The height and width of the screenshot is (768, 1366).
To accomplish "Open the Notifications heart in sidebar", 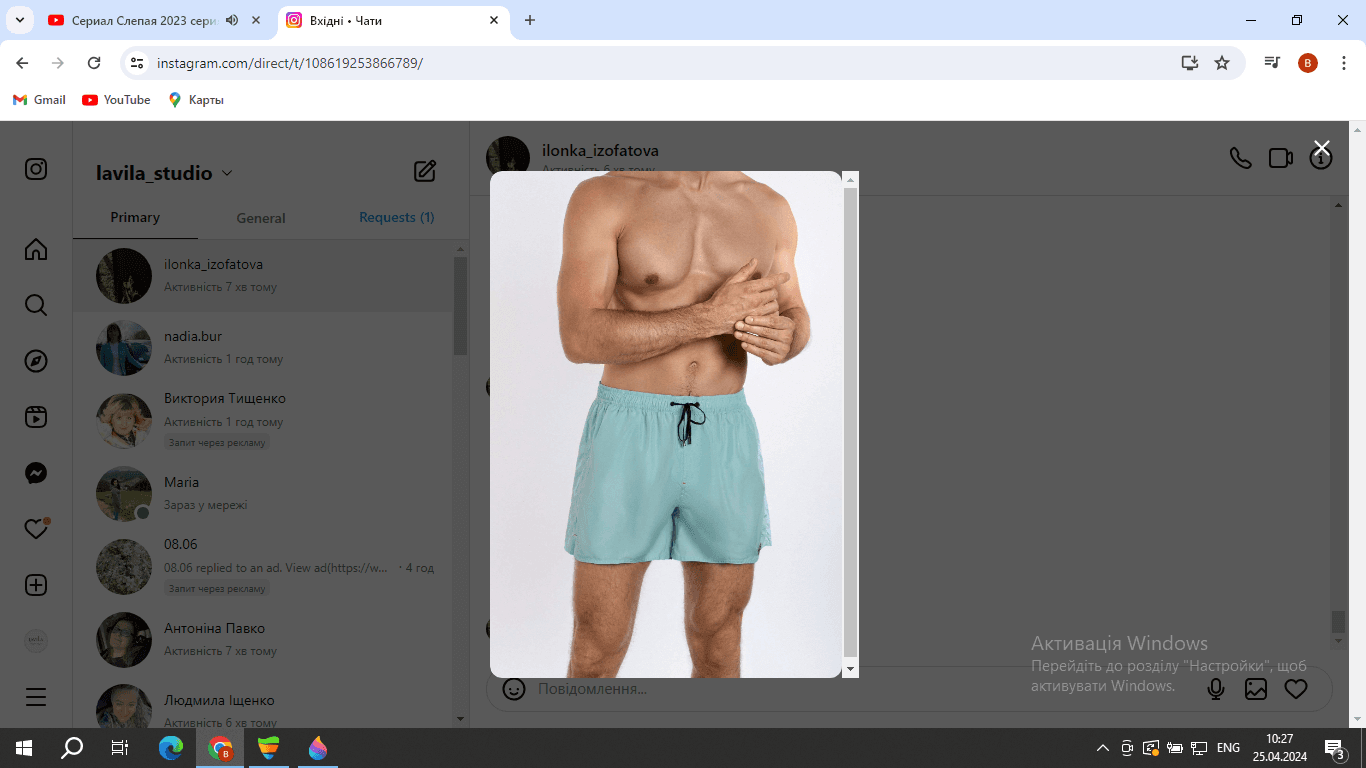I will point(36,529).
